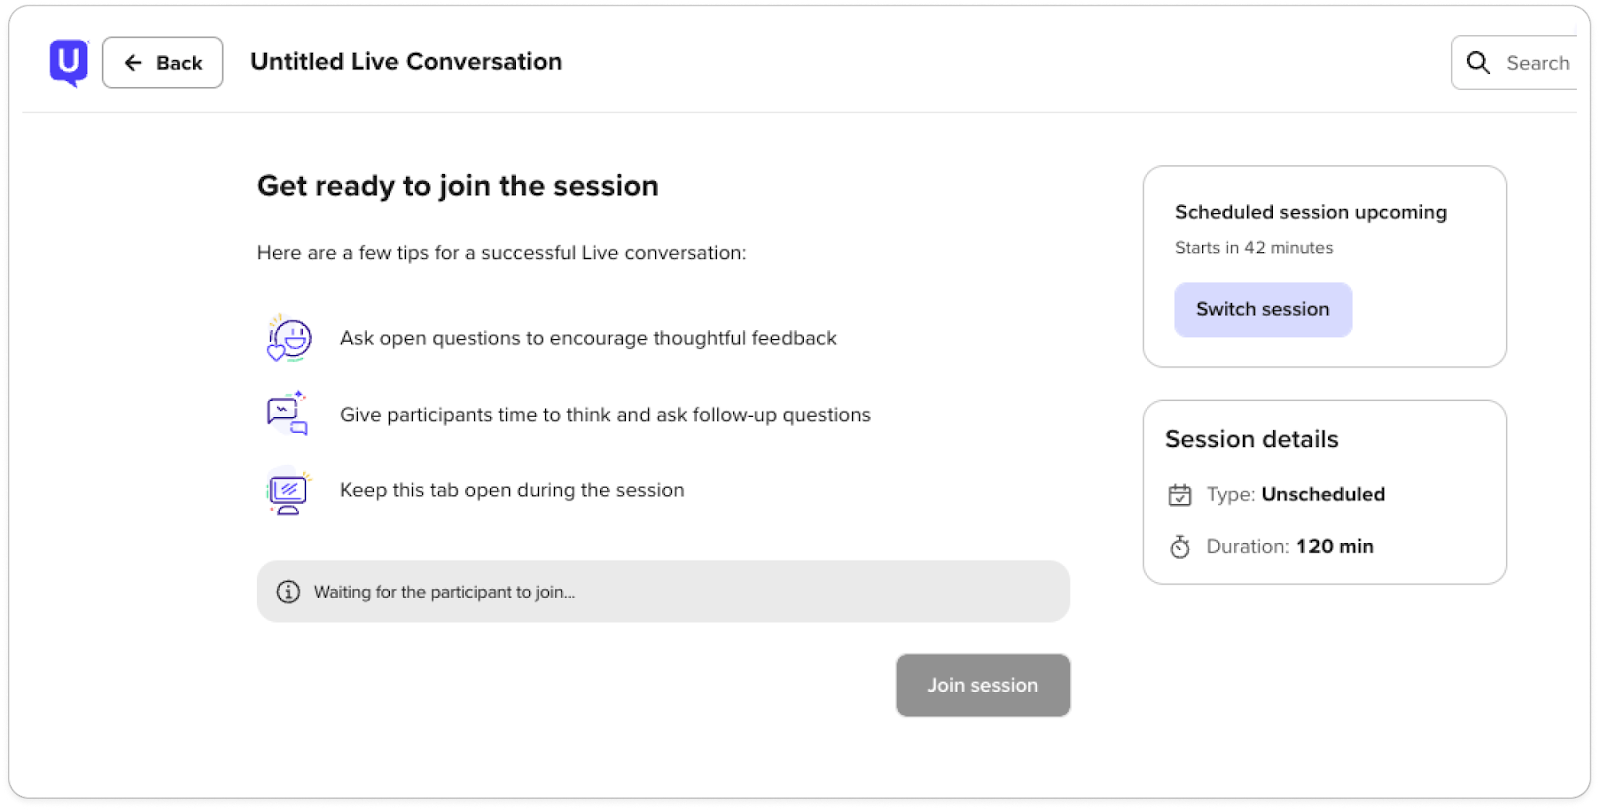The width and height of the screenshot is (1600, 810).
Task: Click the chat bubbles tip icon
Action: [287, 414]
